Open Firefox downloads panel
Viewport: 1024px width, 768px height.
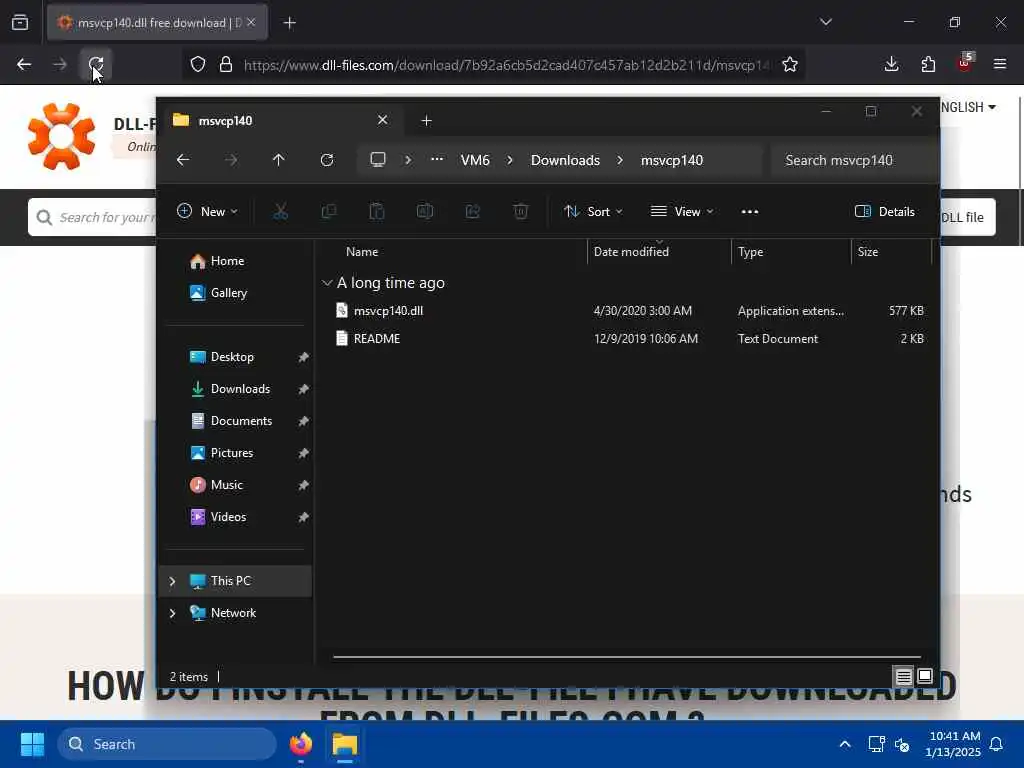pyautogui.click(x=891, y=64)
